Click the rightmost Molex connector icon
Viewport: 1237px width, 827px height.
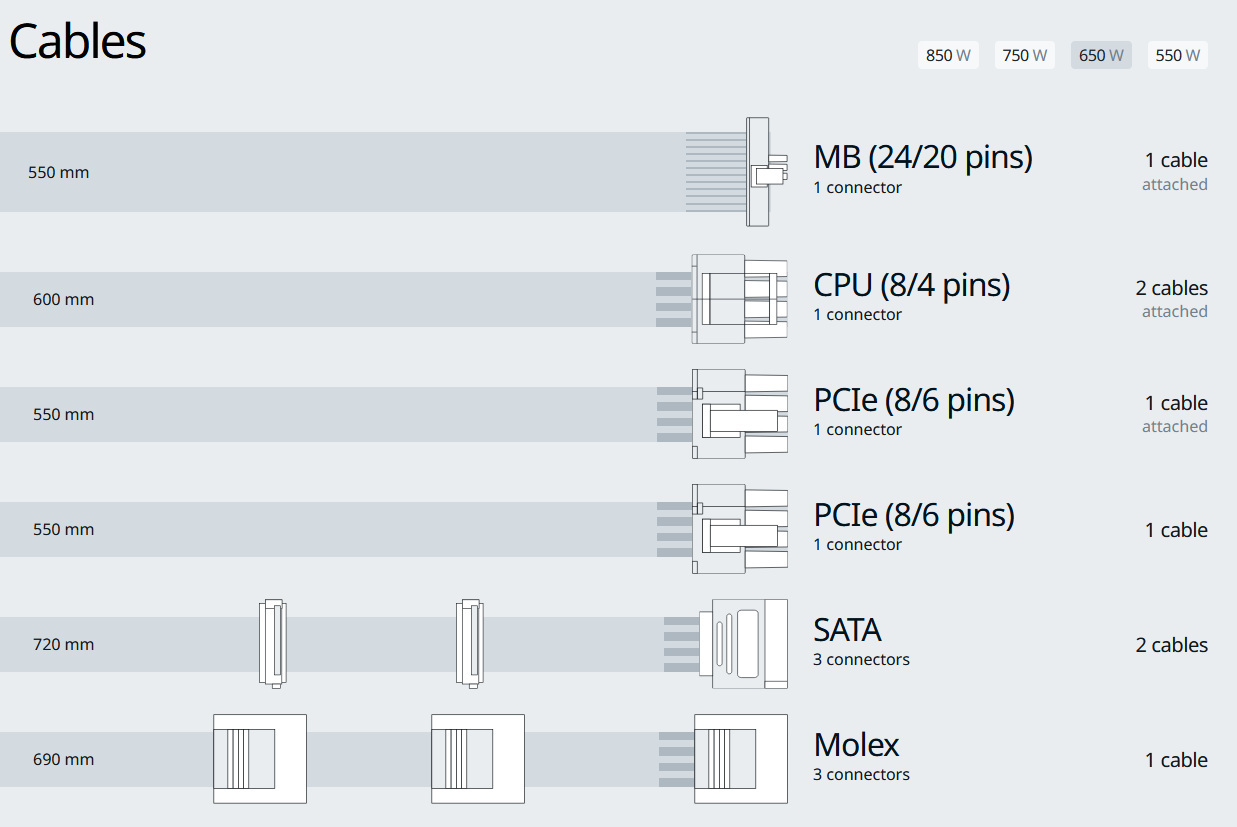point(740,759)
